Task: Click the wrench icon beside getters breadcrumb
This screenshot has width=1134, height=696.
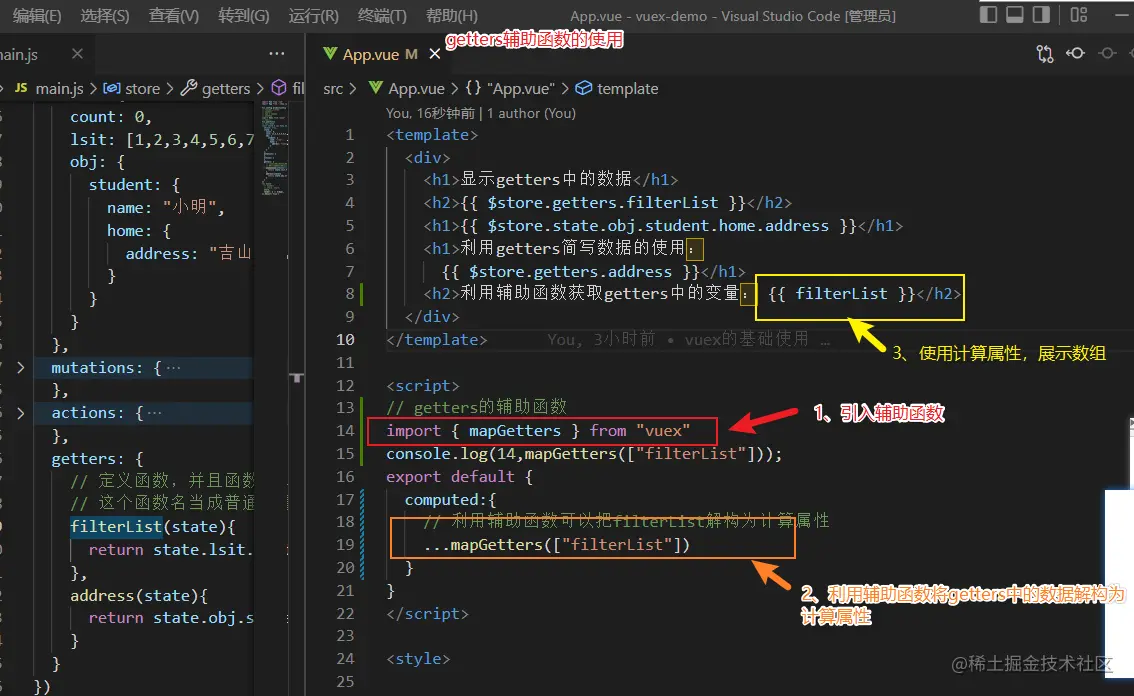Action: coord(188,88)
